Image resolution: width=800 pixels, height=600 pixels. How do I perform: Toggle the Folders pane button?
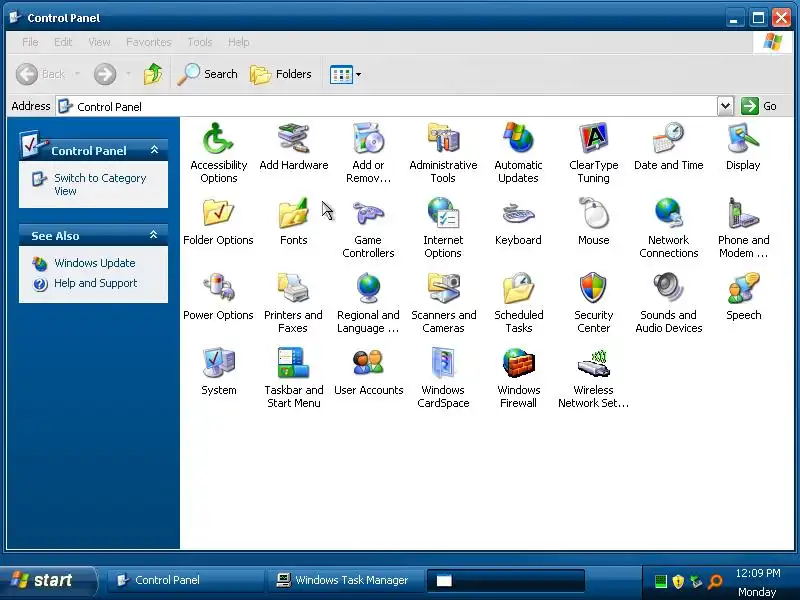tap(281, 74)
